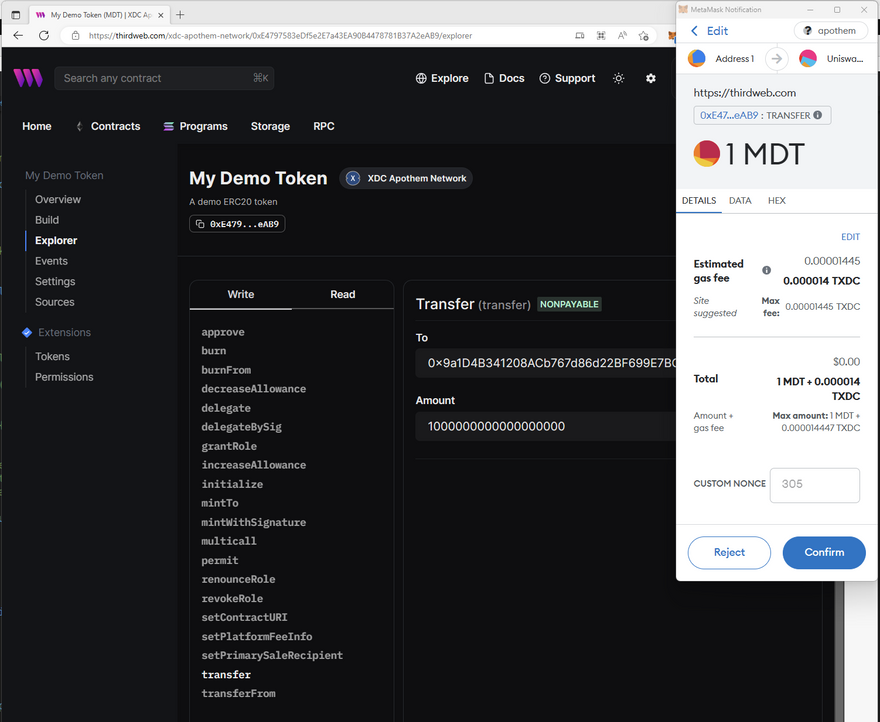Click the thirdweb logo icon
Screen dimensions: 880x722
(28, 78)
